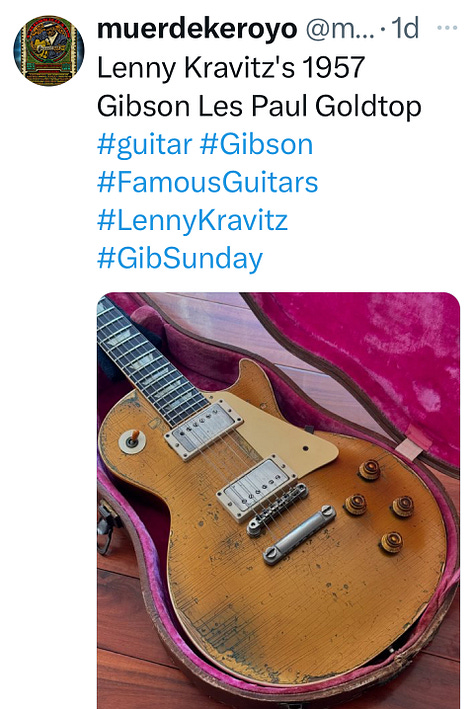Follow the #FamousGuitars hashtag link
This screenshot has width=474, height=709.
point(208,183)
